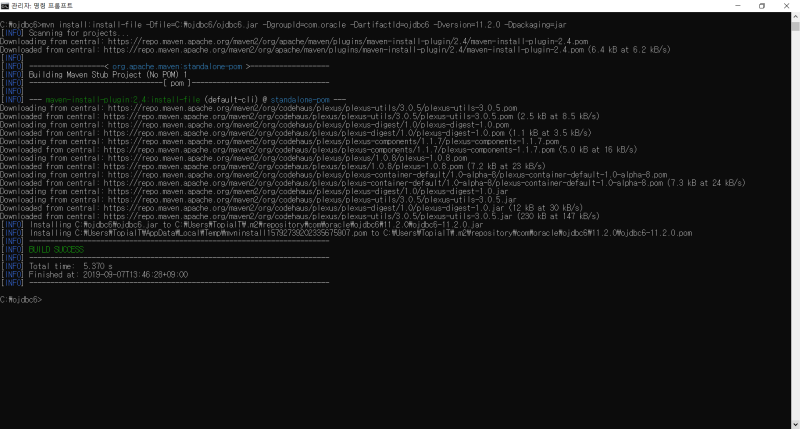Click the C:\ojdbc6> prompt on last line
Image resolution: width=800 pixels, height=429 pixels.
pos(21,299)
